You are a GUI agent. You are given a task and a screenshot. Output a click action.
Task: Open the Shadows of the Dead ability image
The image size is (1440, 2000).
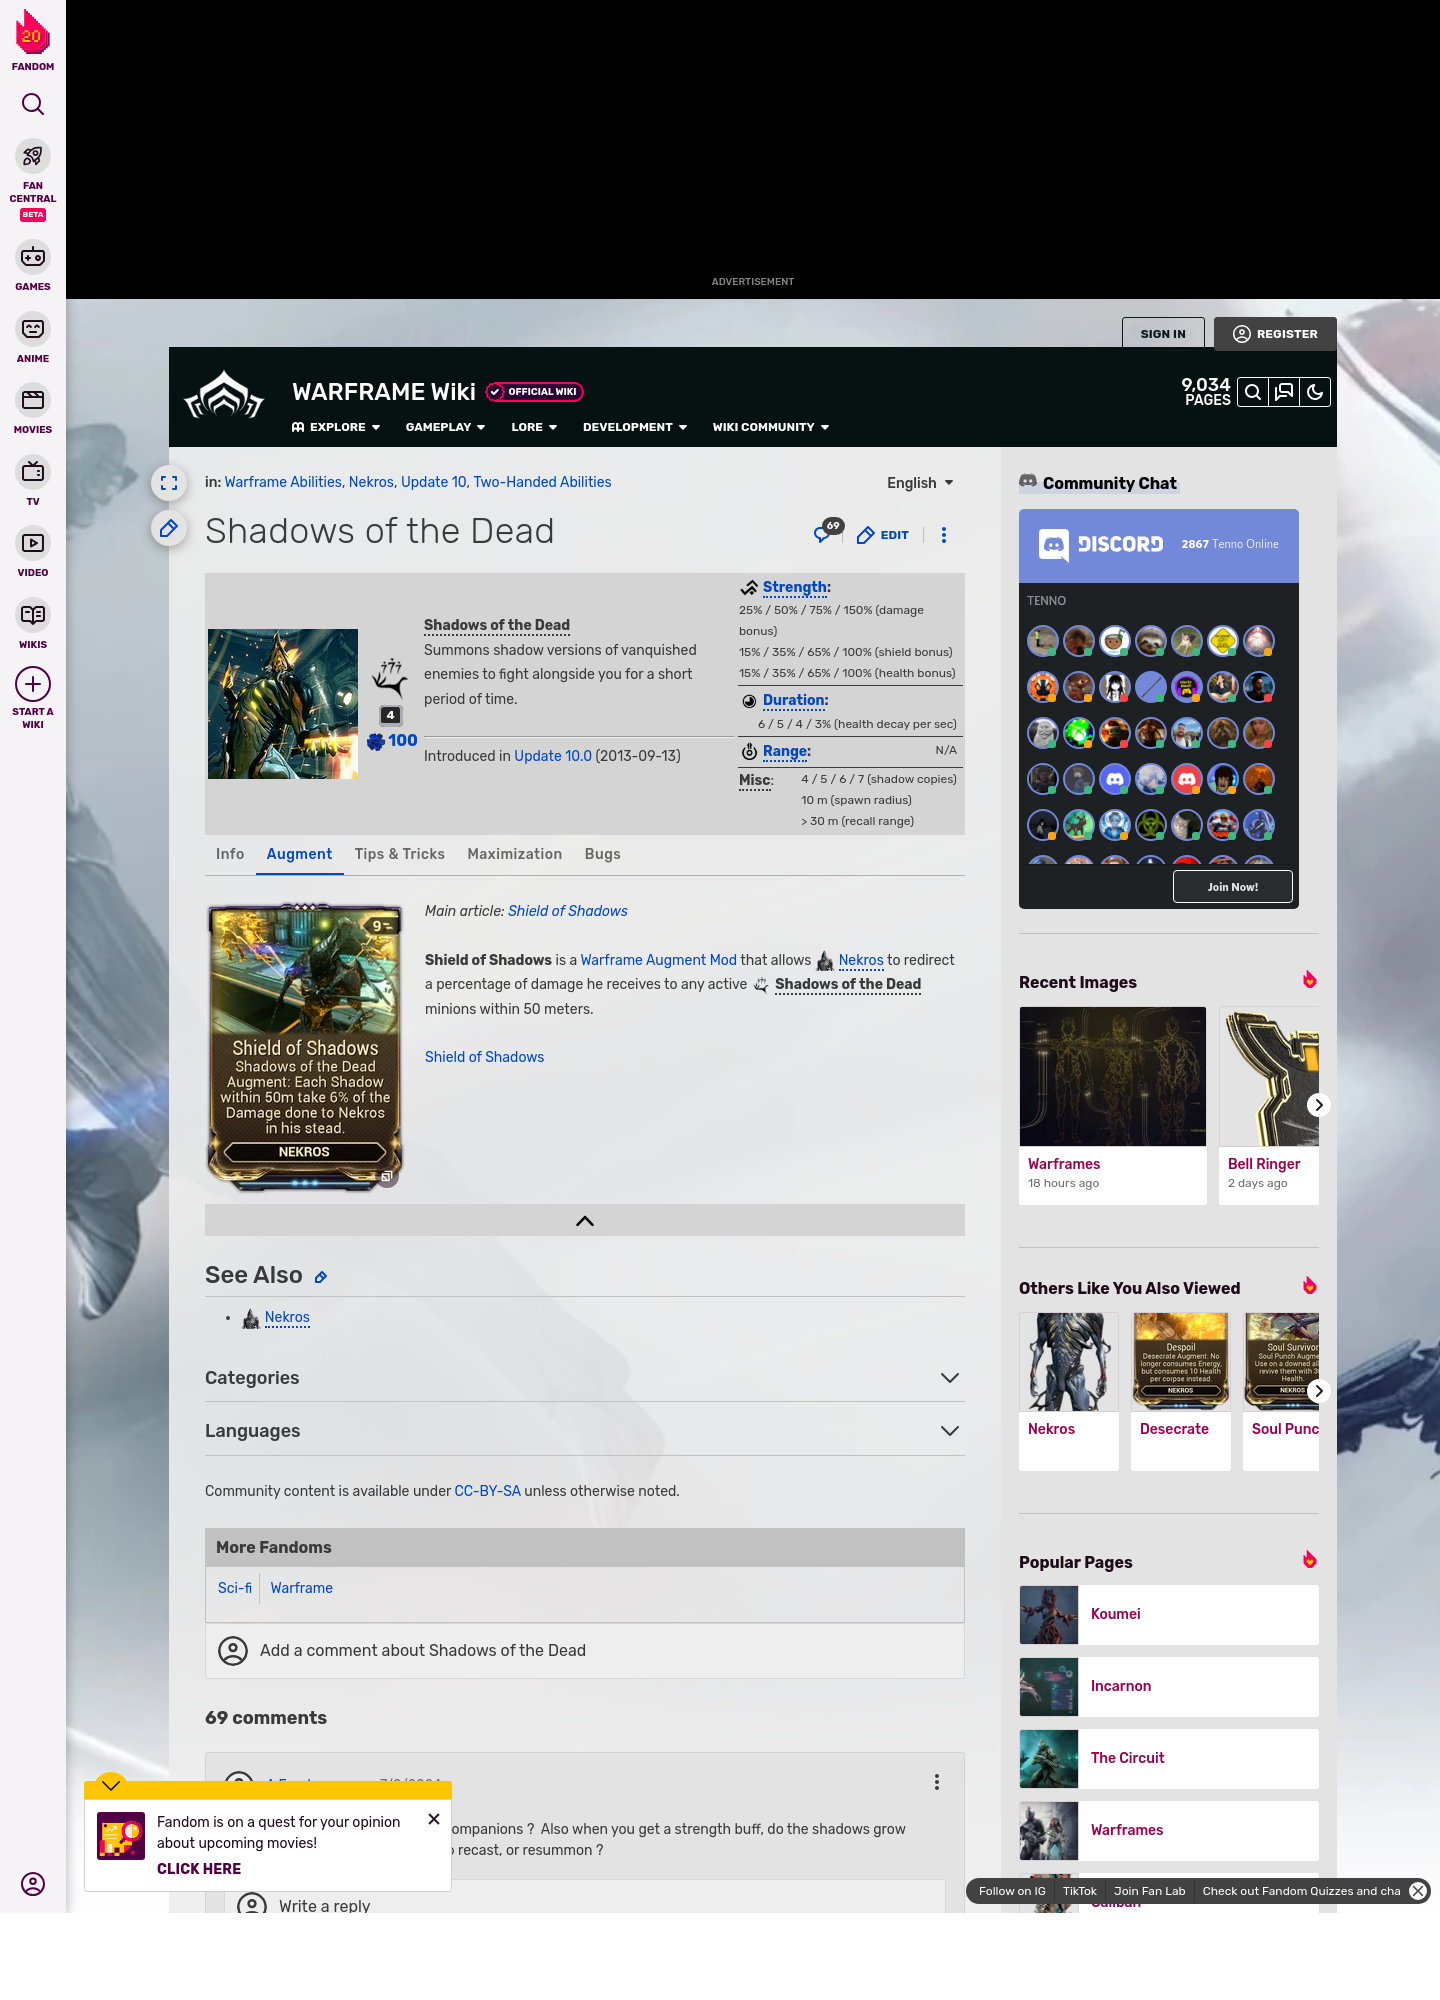point(283,704)
